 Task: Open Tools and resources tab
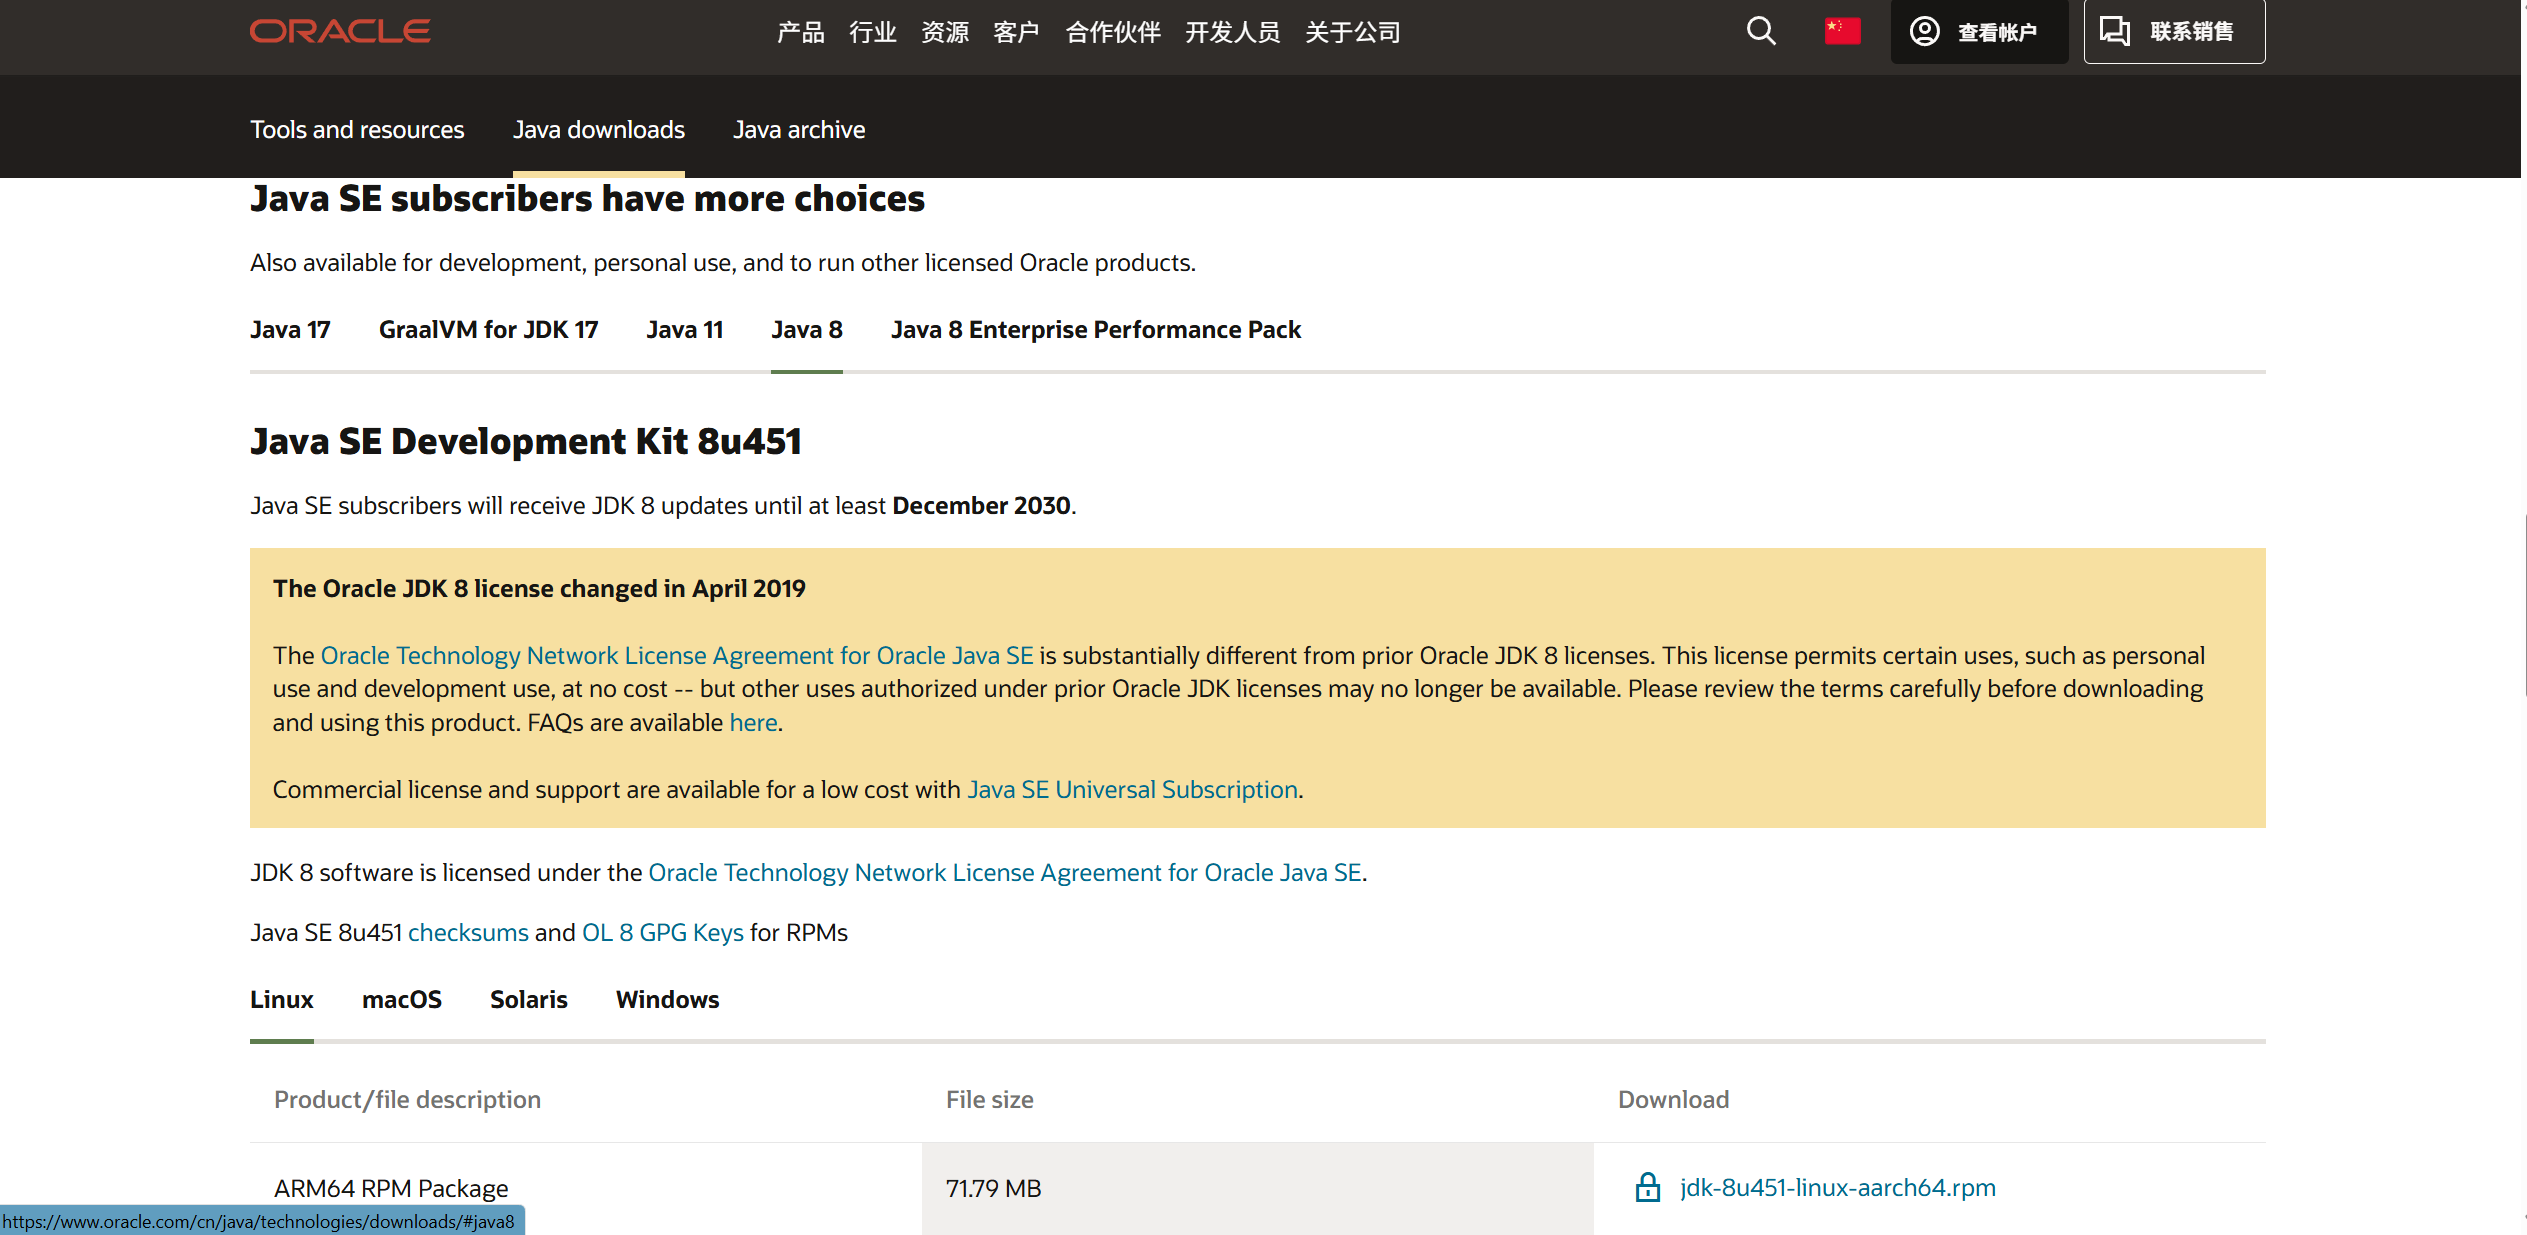click(x=357, y=130)
